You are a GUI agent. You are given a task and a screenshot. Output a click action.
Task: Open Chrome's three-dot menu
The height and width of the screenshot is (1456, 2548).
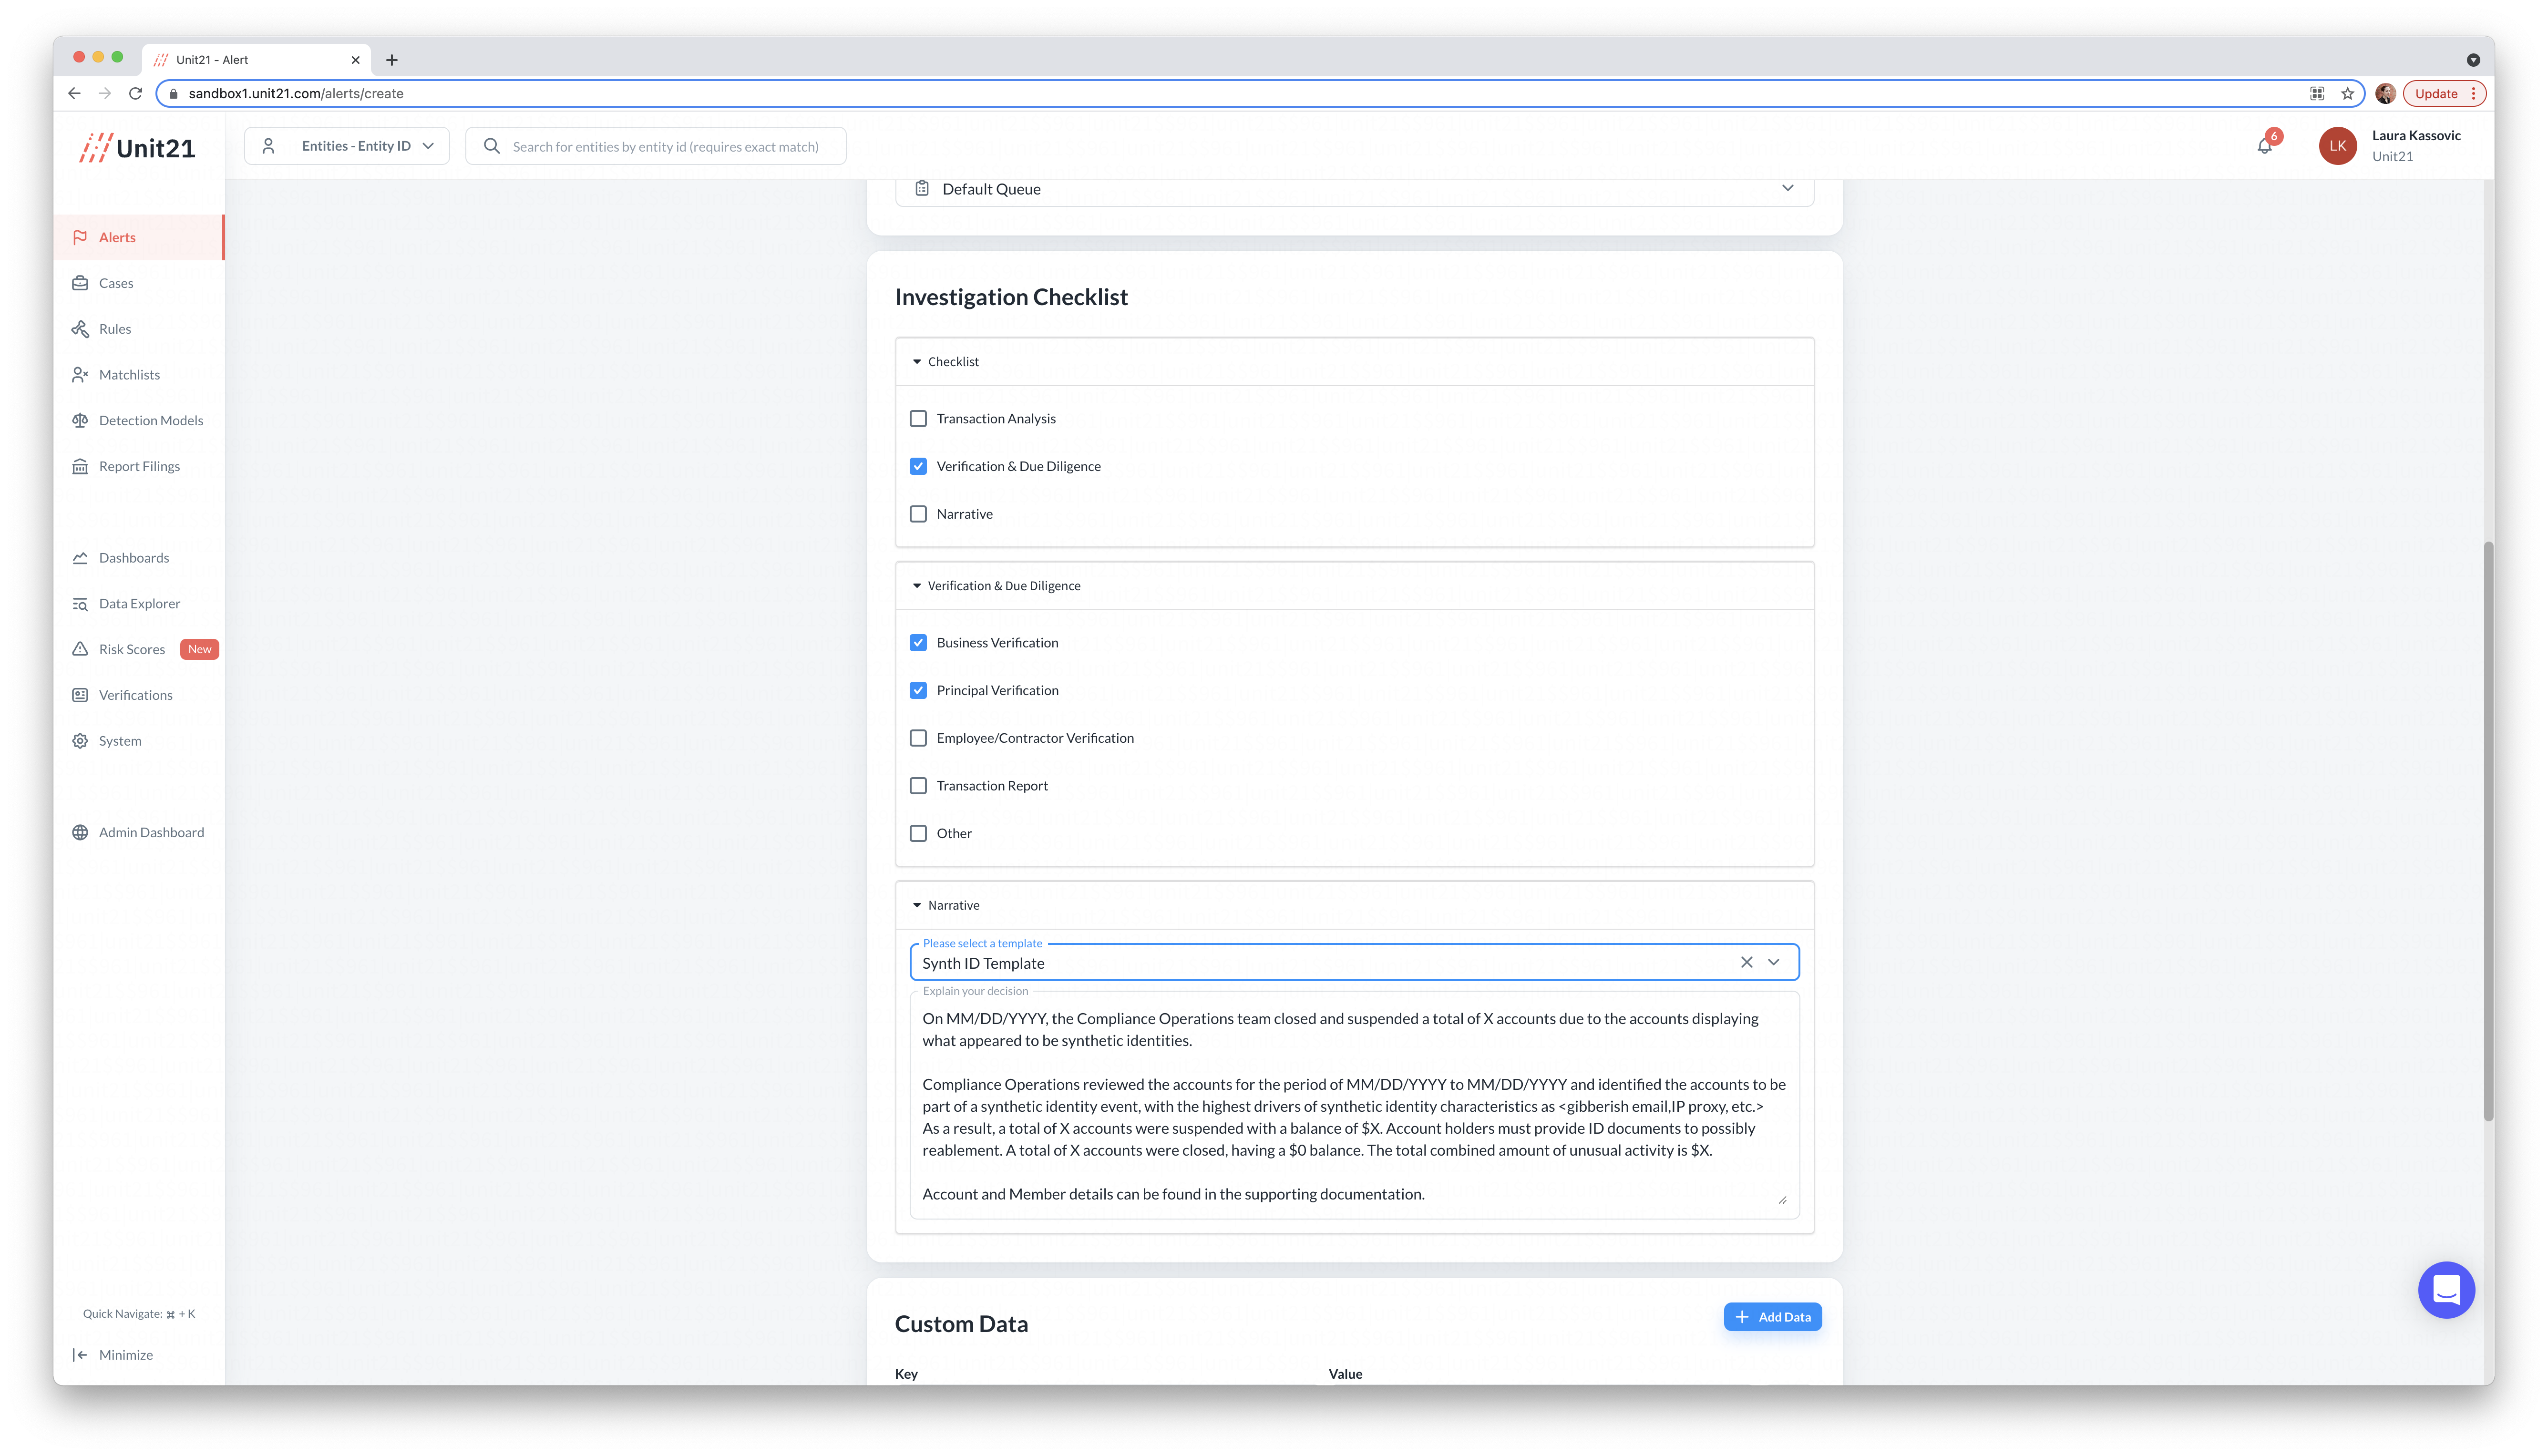pos(2473,93)
